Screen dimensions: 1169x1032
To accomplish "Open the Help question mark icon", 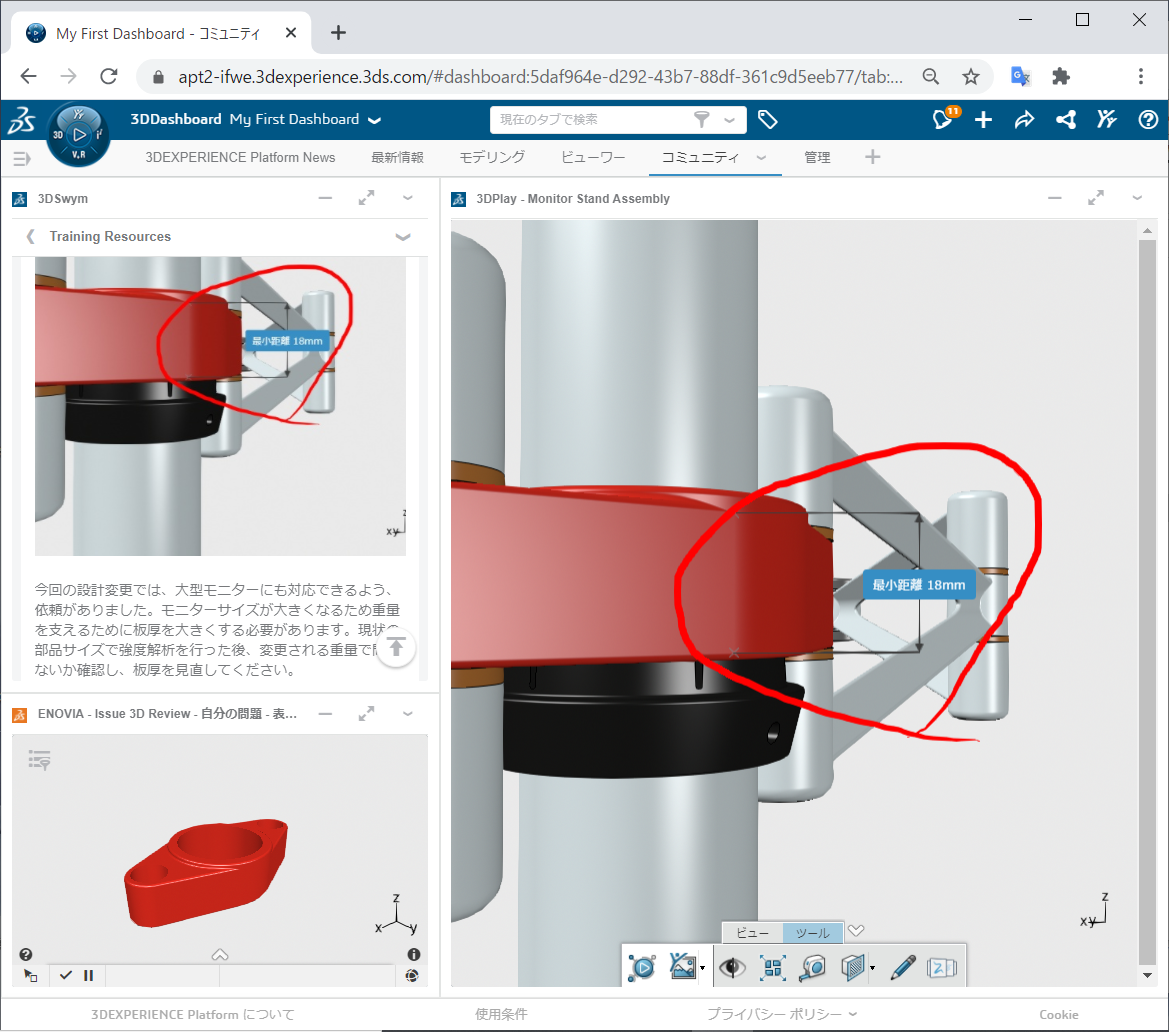I will [1148, 119].
